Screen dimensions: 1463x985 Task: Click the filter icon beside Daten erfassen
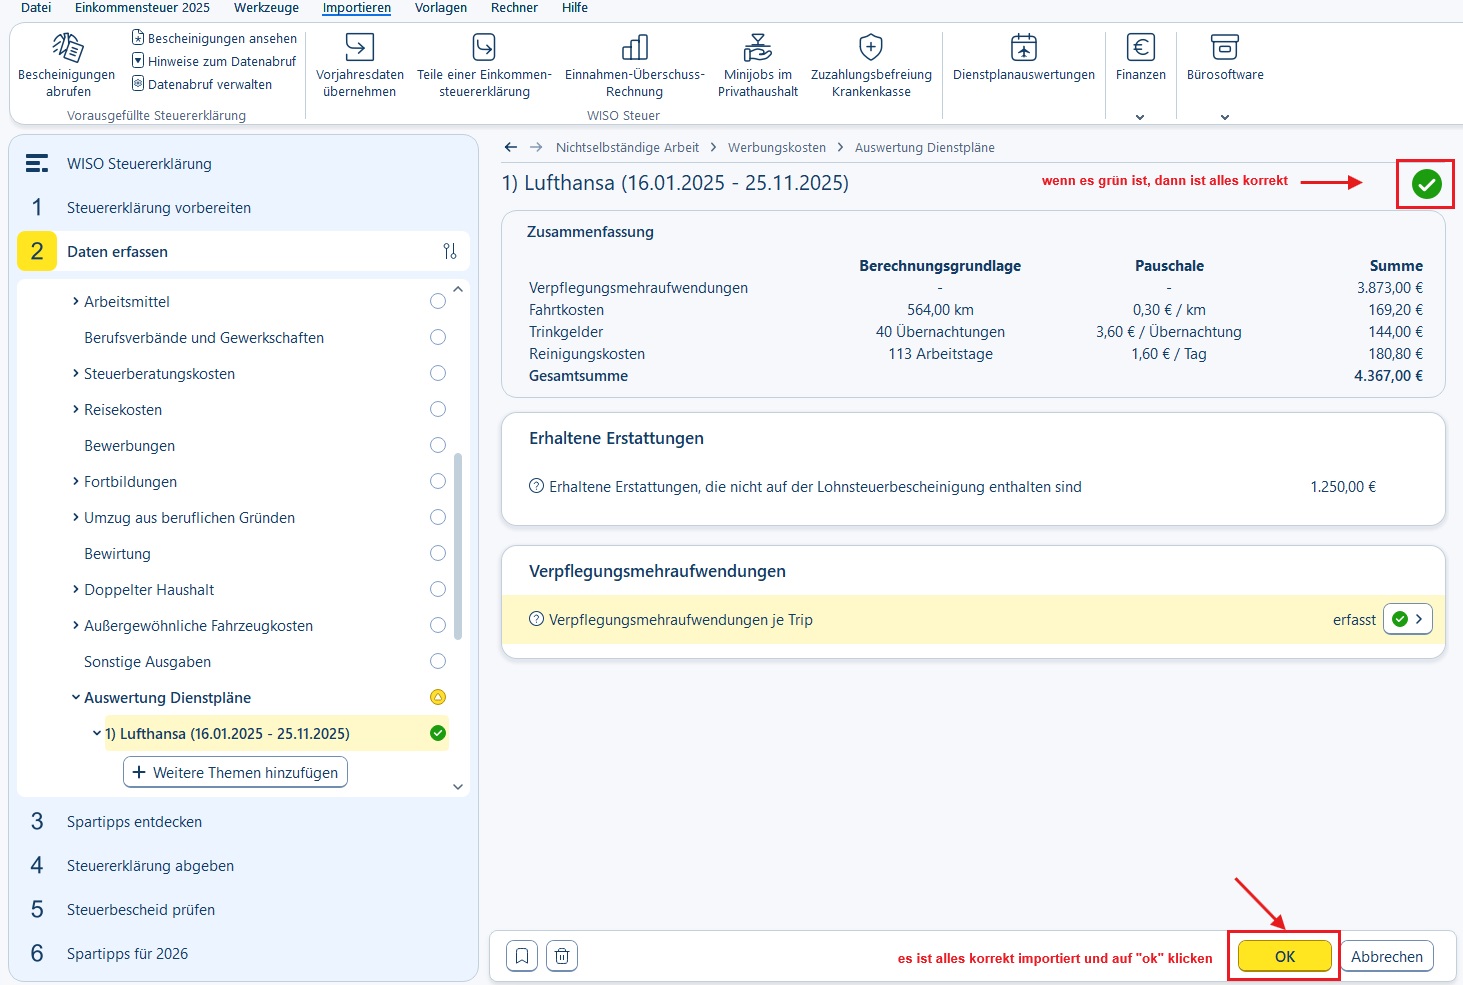coord(450,251)
